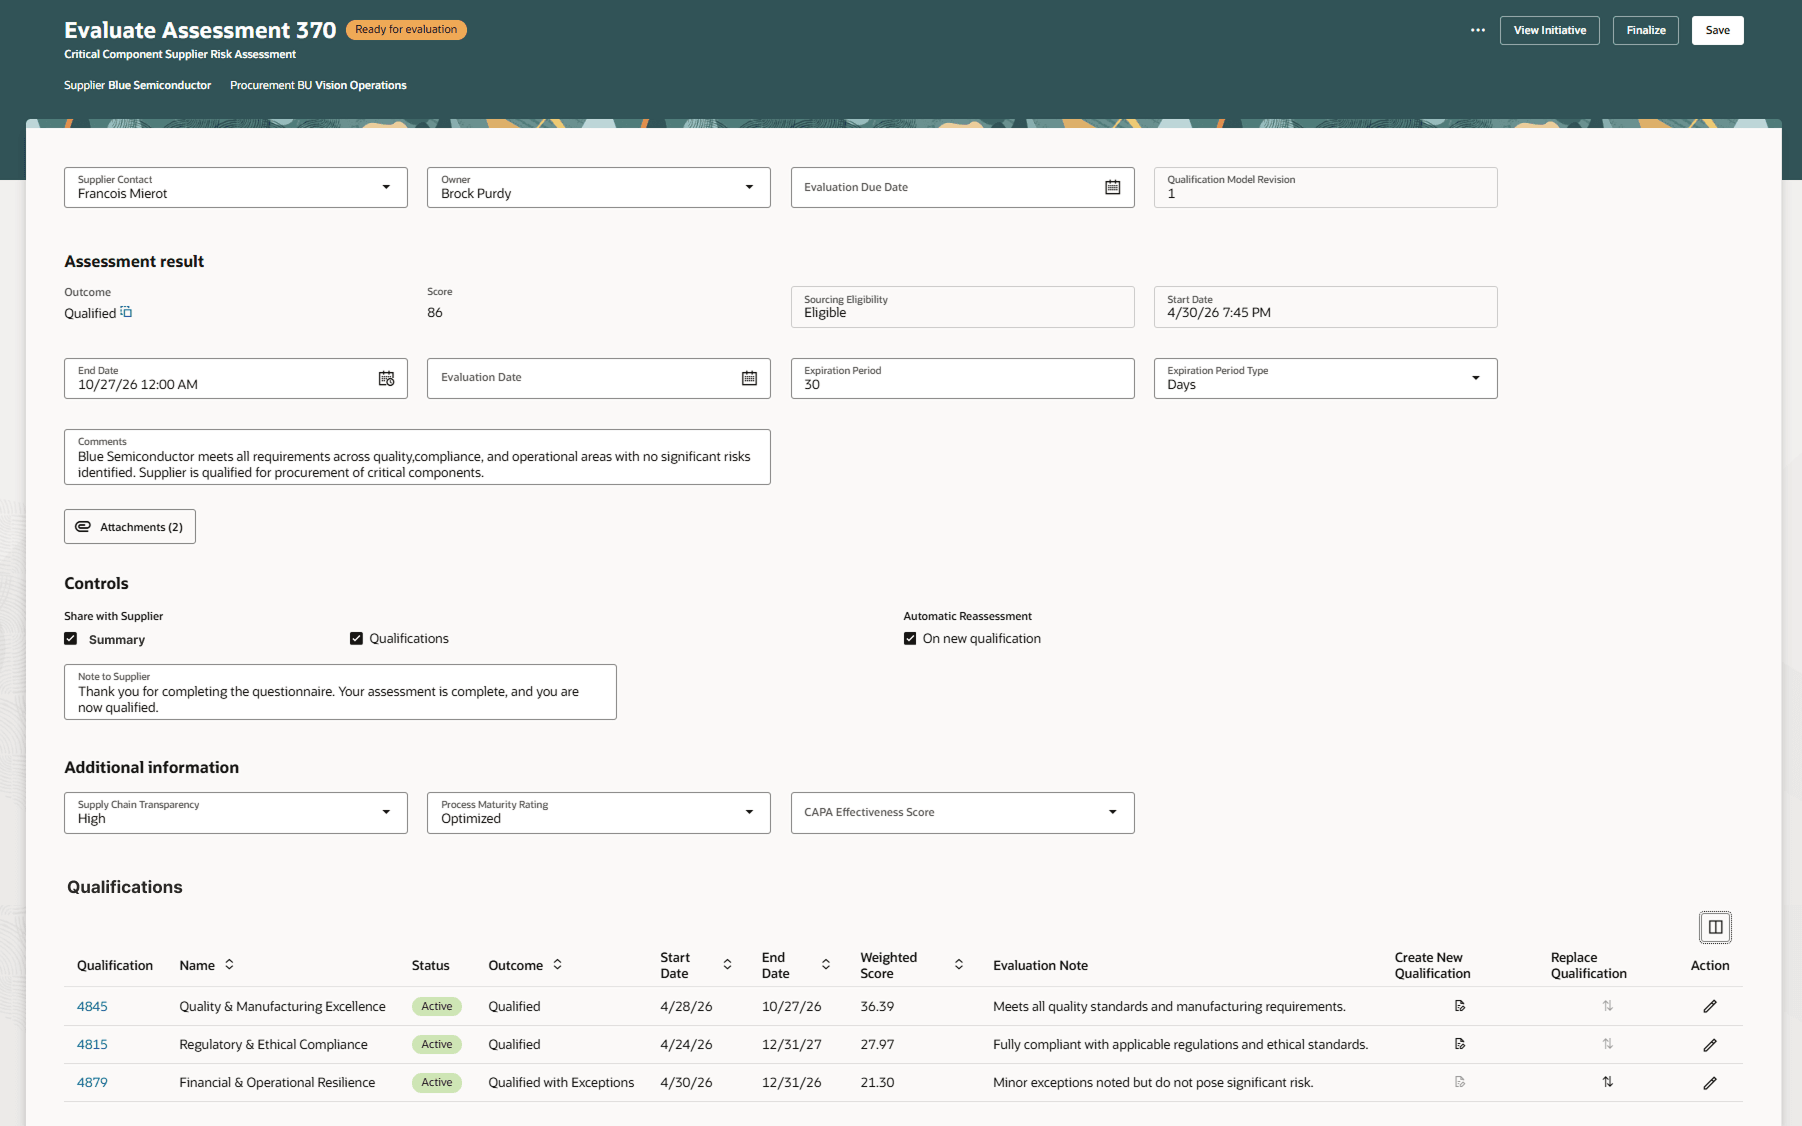Sort qualifications by End Date column
Viewport: 1802px width, 1126px height.
click(826, 965)
